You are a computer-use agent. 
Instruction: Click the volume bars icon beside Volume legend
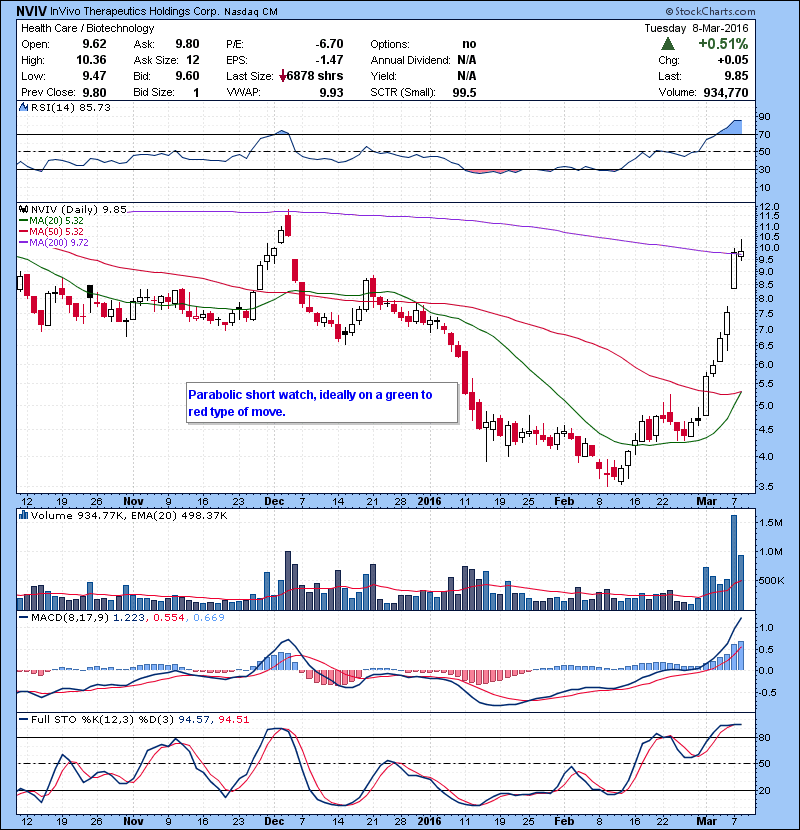point(23,515)
